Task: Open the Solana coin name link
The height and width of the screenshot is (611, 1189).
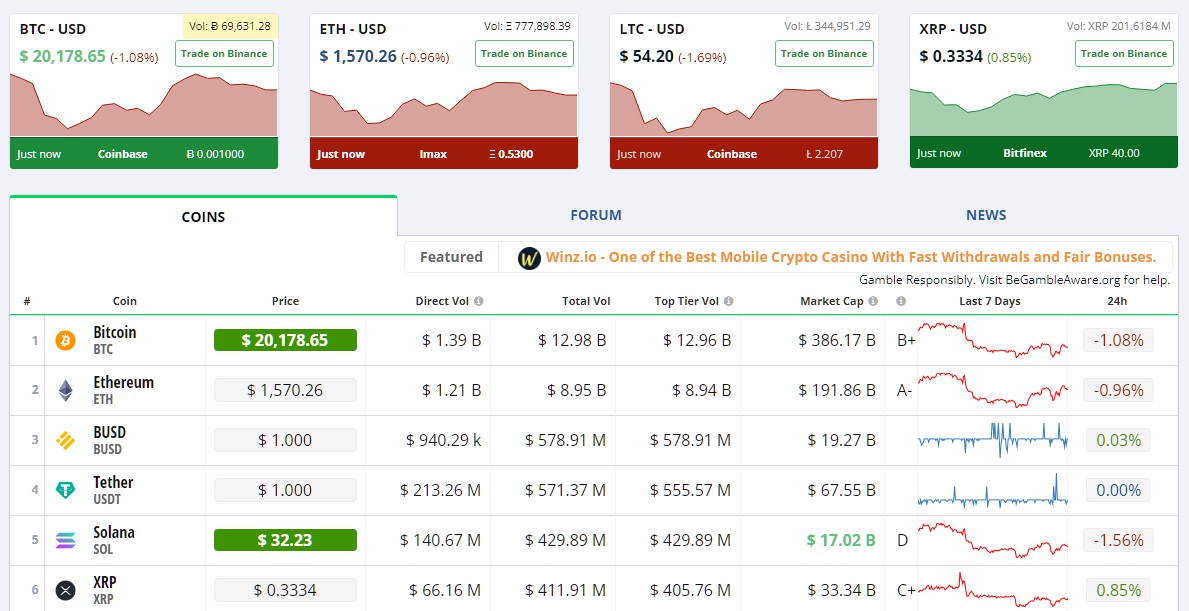Action: [x=114, y=532]
